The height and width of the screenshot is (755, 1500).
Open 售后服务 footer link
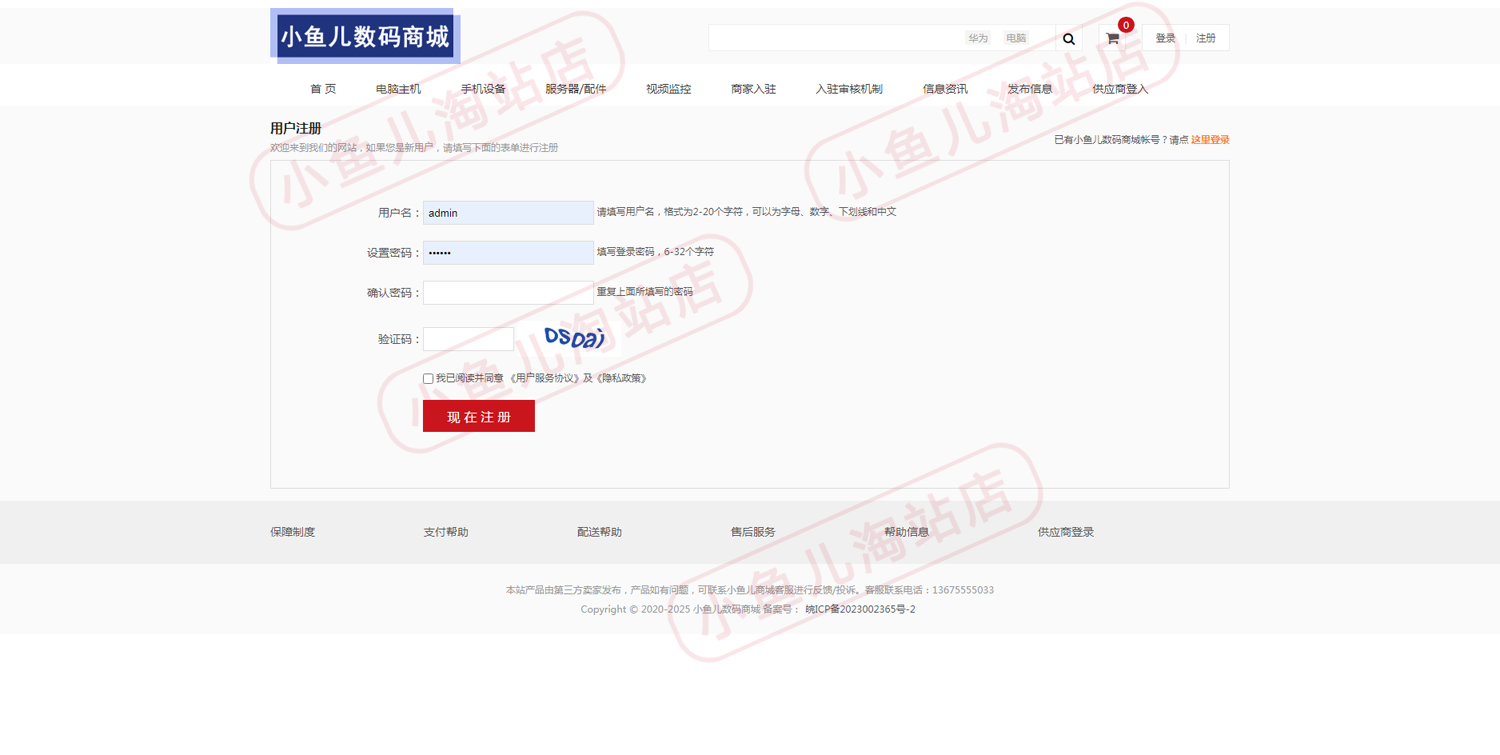(753, 532)
